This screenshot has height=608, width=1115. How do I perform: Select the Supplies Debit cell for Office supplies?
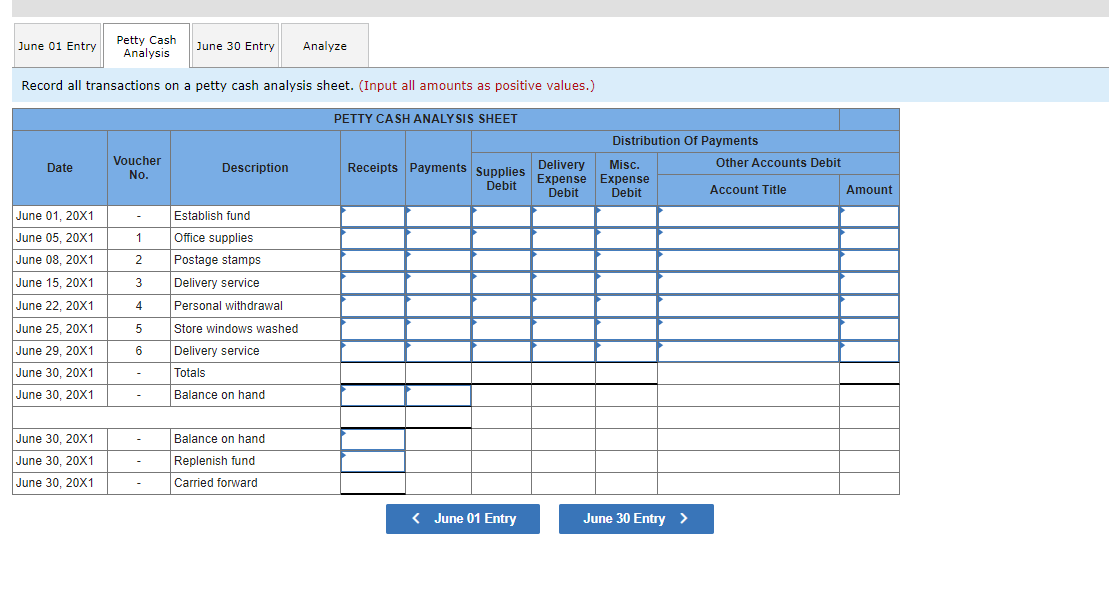[500, 238]
